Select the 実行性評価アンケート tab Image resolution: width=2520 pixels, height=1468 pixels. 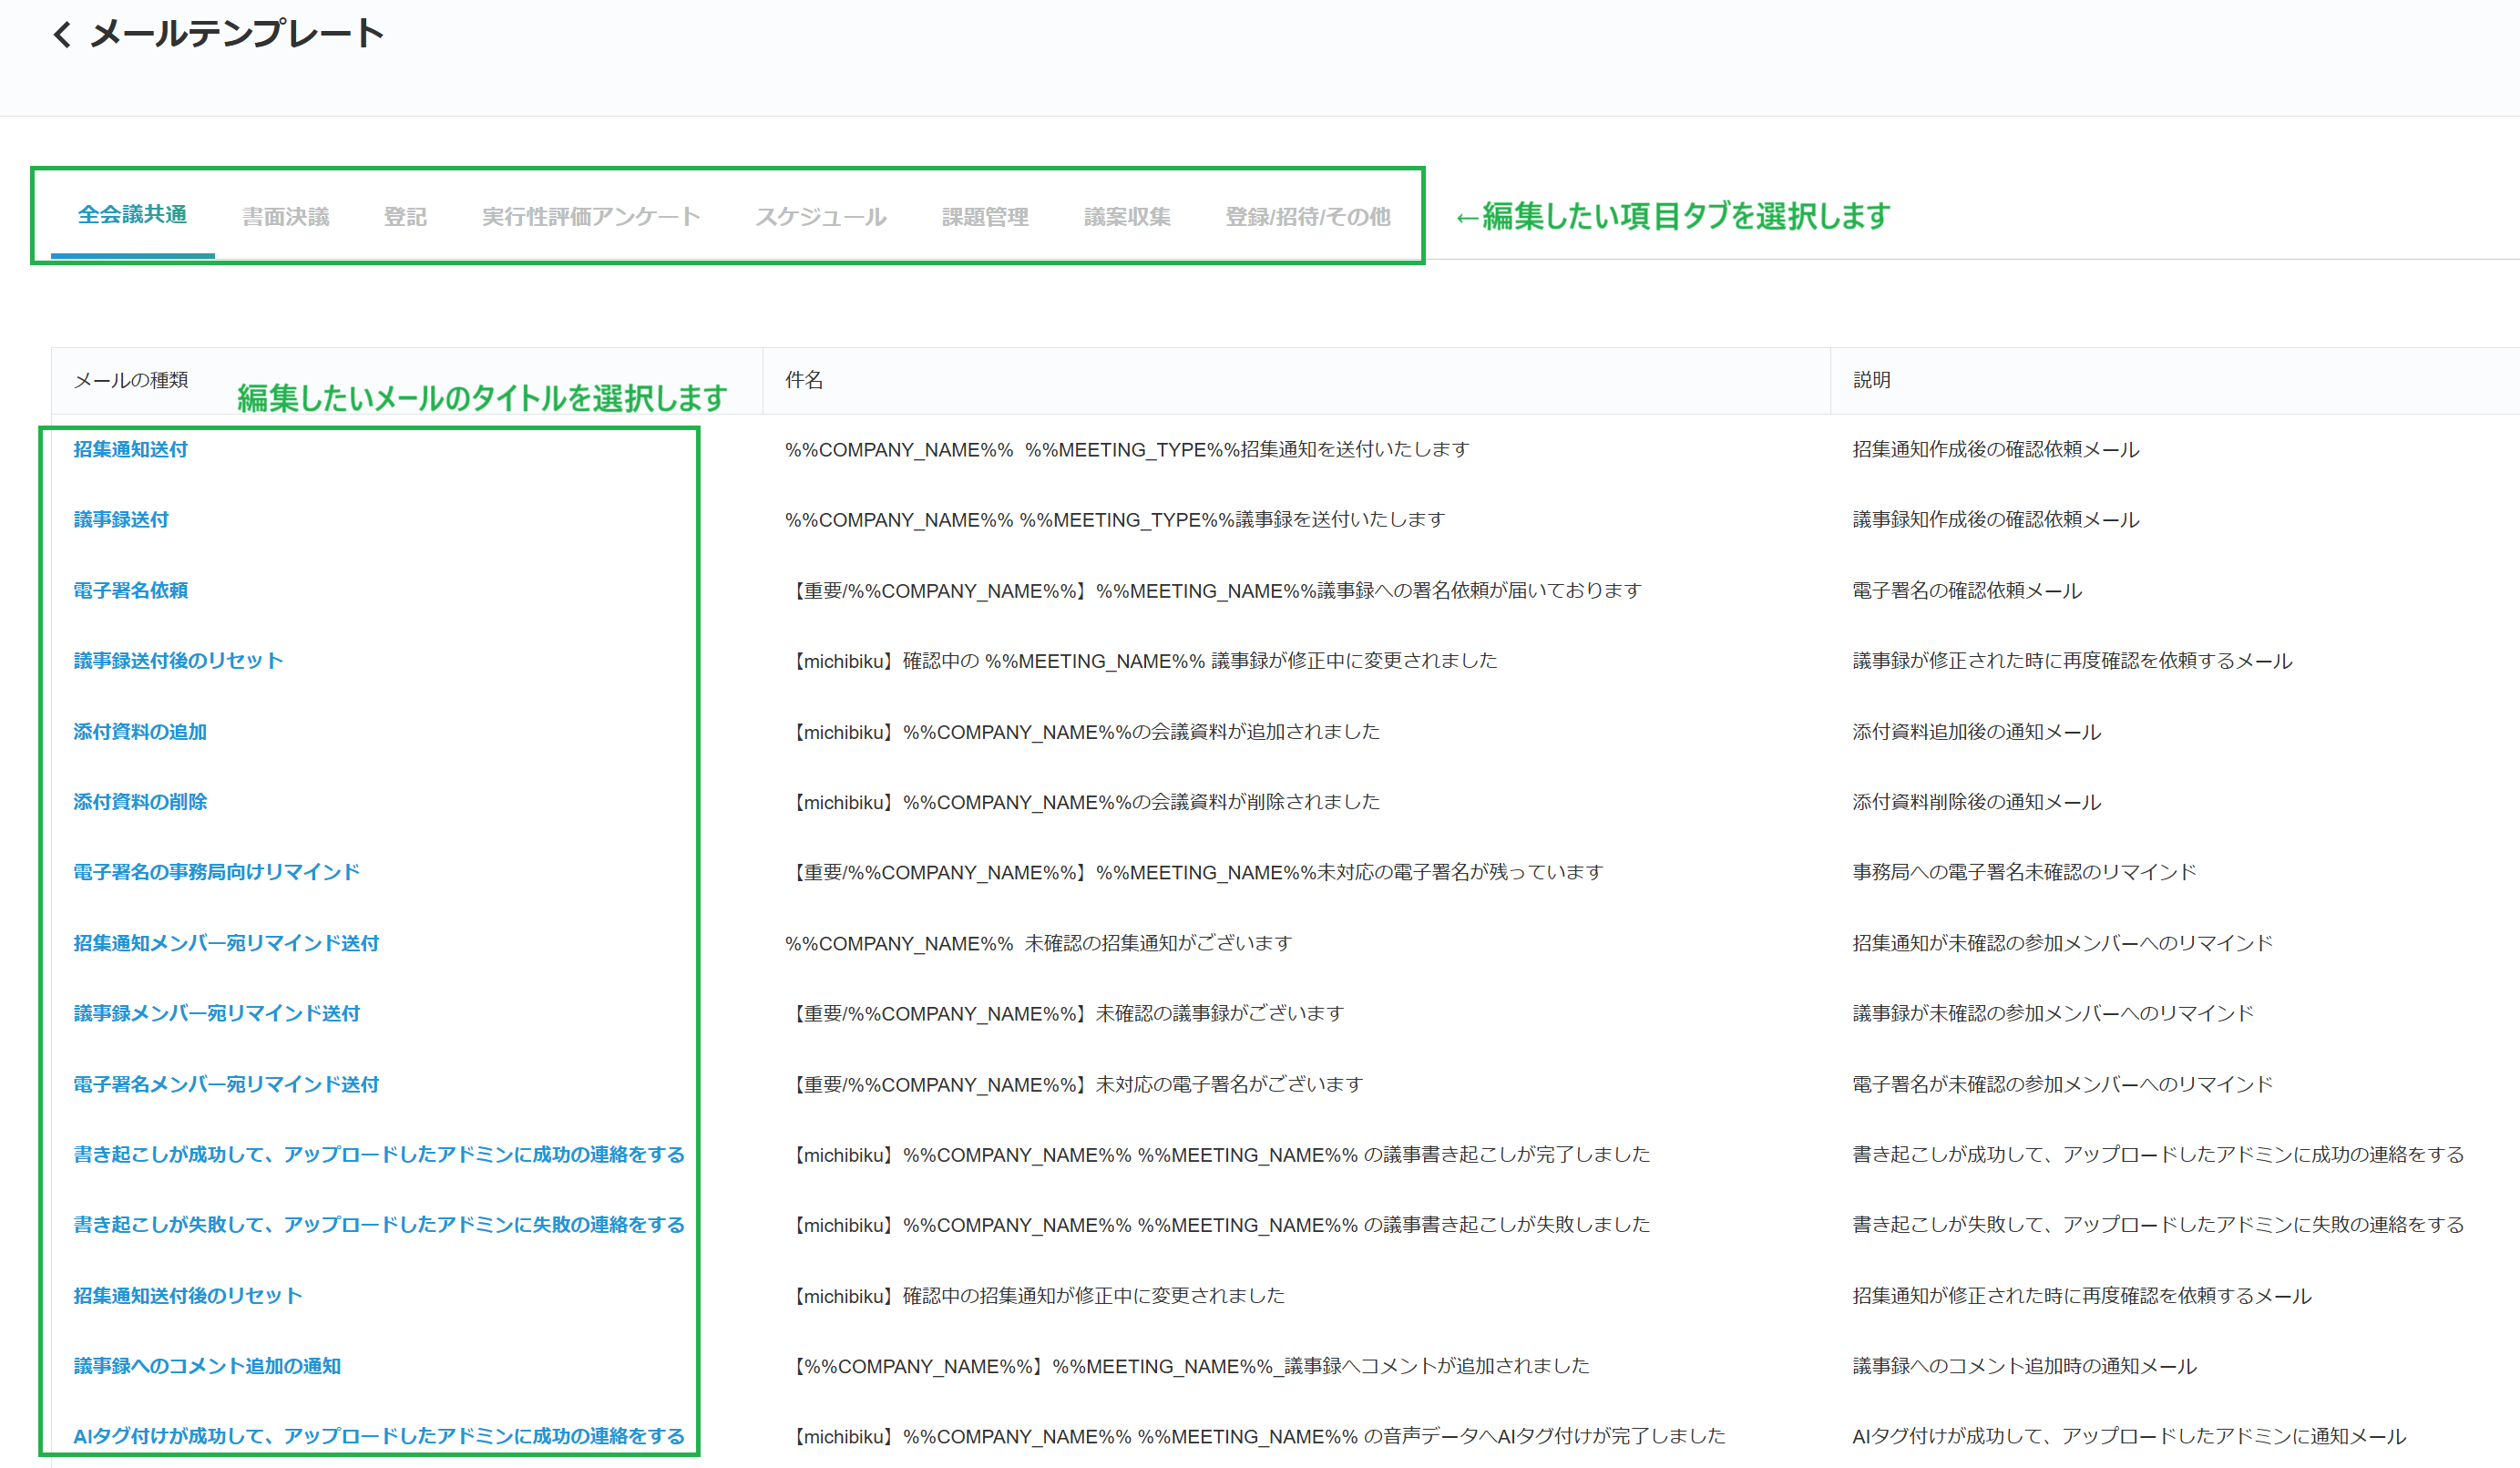pos(590,216)
